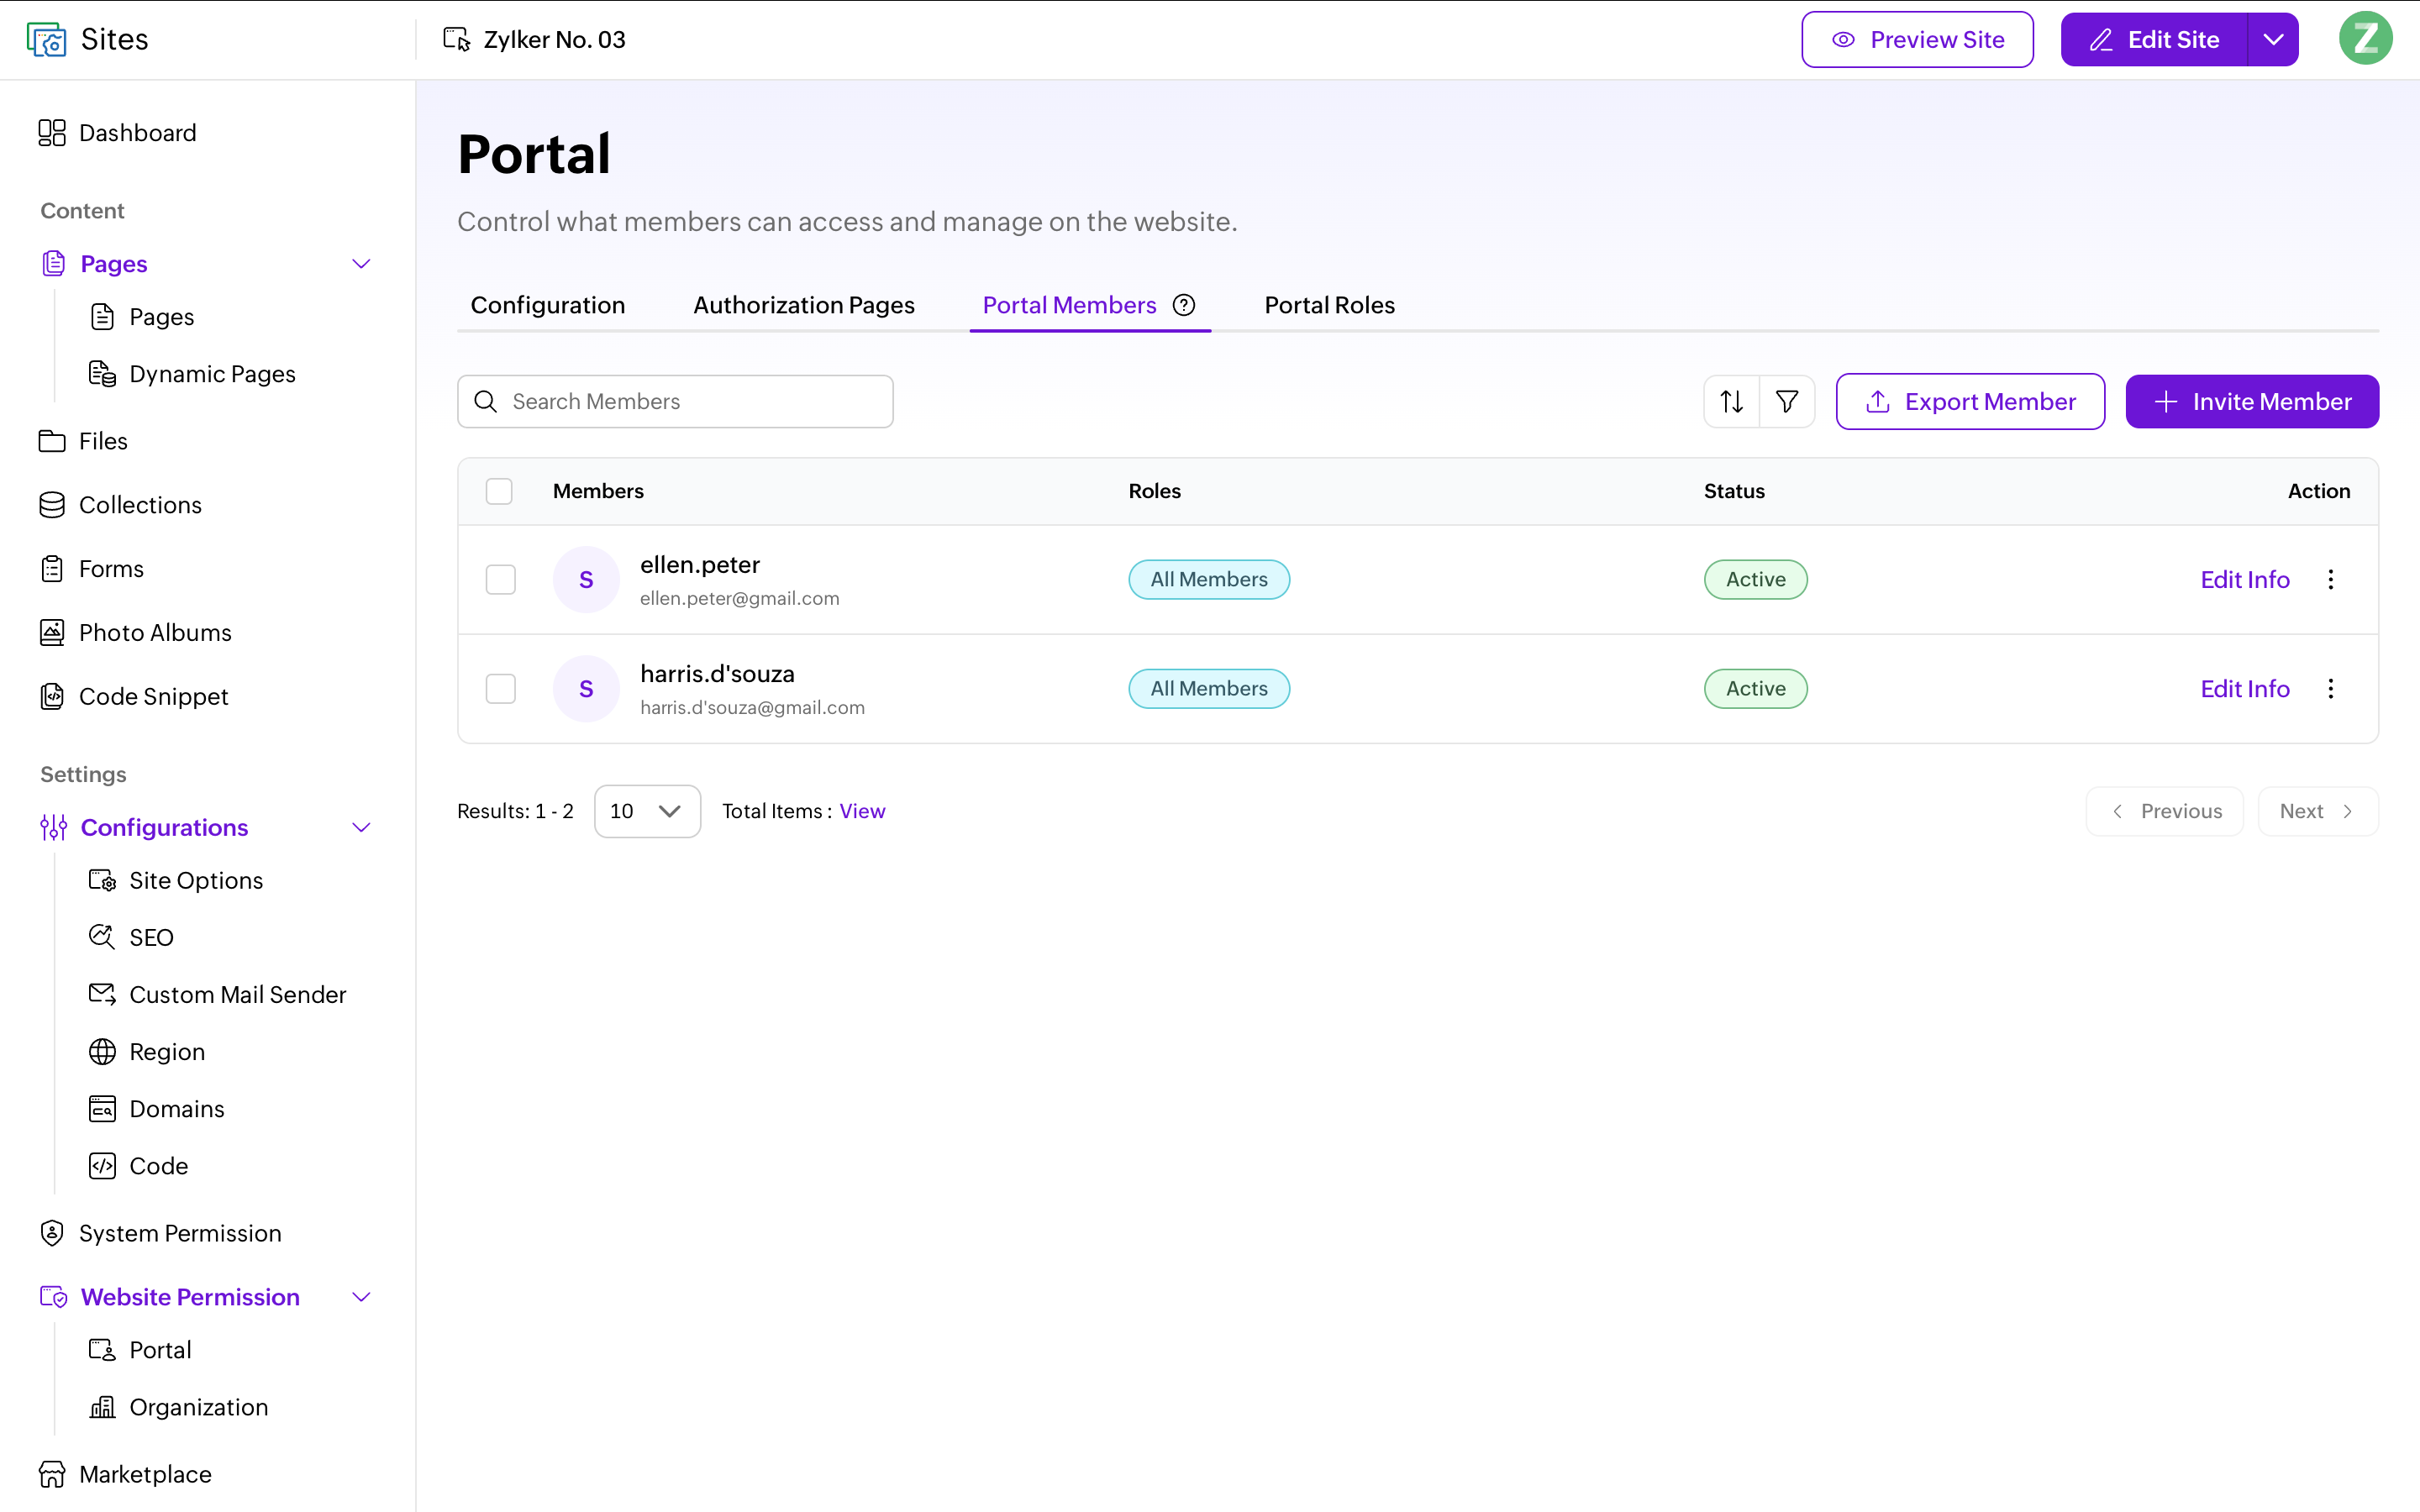Check the ellen.peter row checkbox
Image resolution: width=2420 pixels, height=1512 pixels.
[x=500, y=579]
